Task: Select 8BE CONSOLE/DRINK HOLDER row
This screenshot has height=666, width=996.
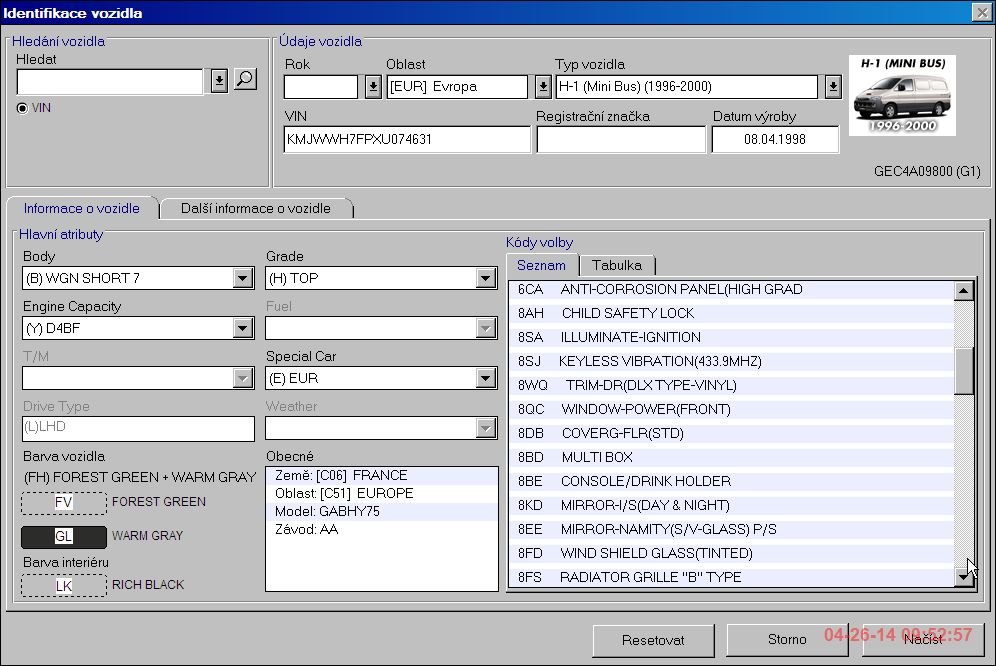Action: [x=731, y=481]
